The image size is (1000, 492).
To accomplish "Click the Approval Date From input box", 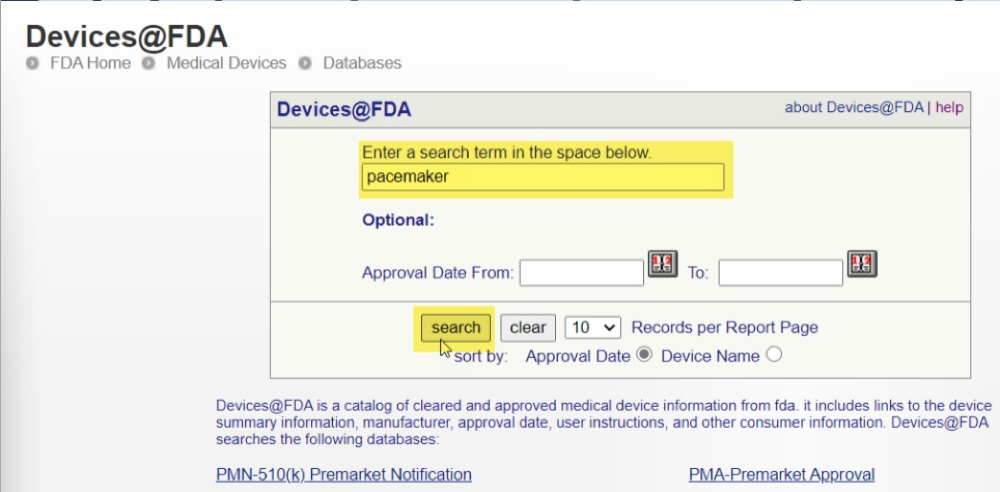I will click(581, 272).
